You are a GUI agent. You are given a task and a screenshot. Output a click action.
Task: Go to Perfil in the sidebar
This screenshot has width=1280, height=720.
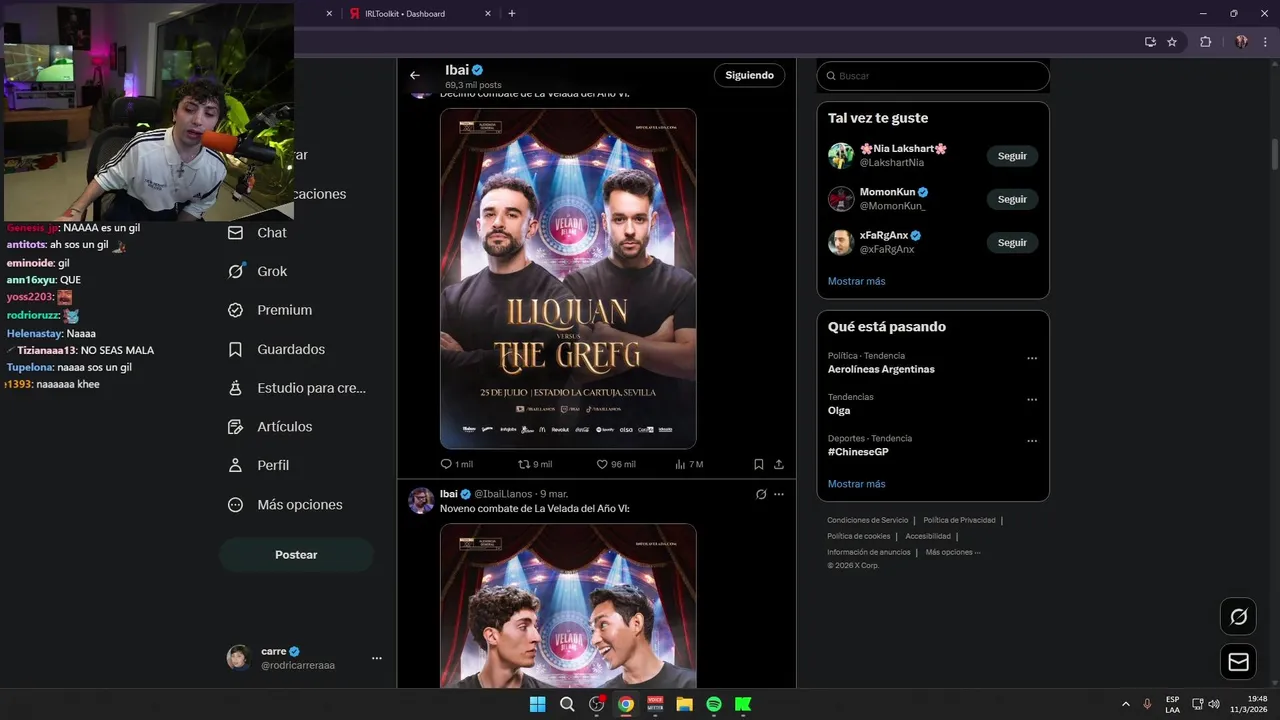click(x=258, y=465)
